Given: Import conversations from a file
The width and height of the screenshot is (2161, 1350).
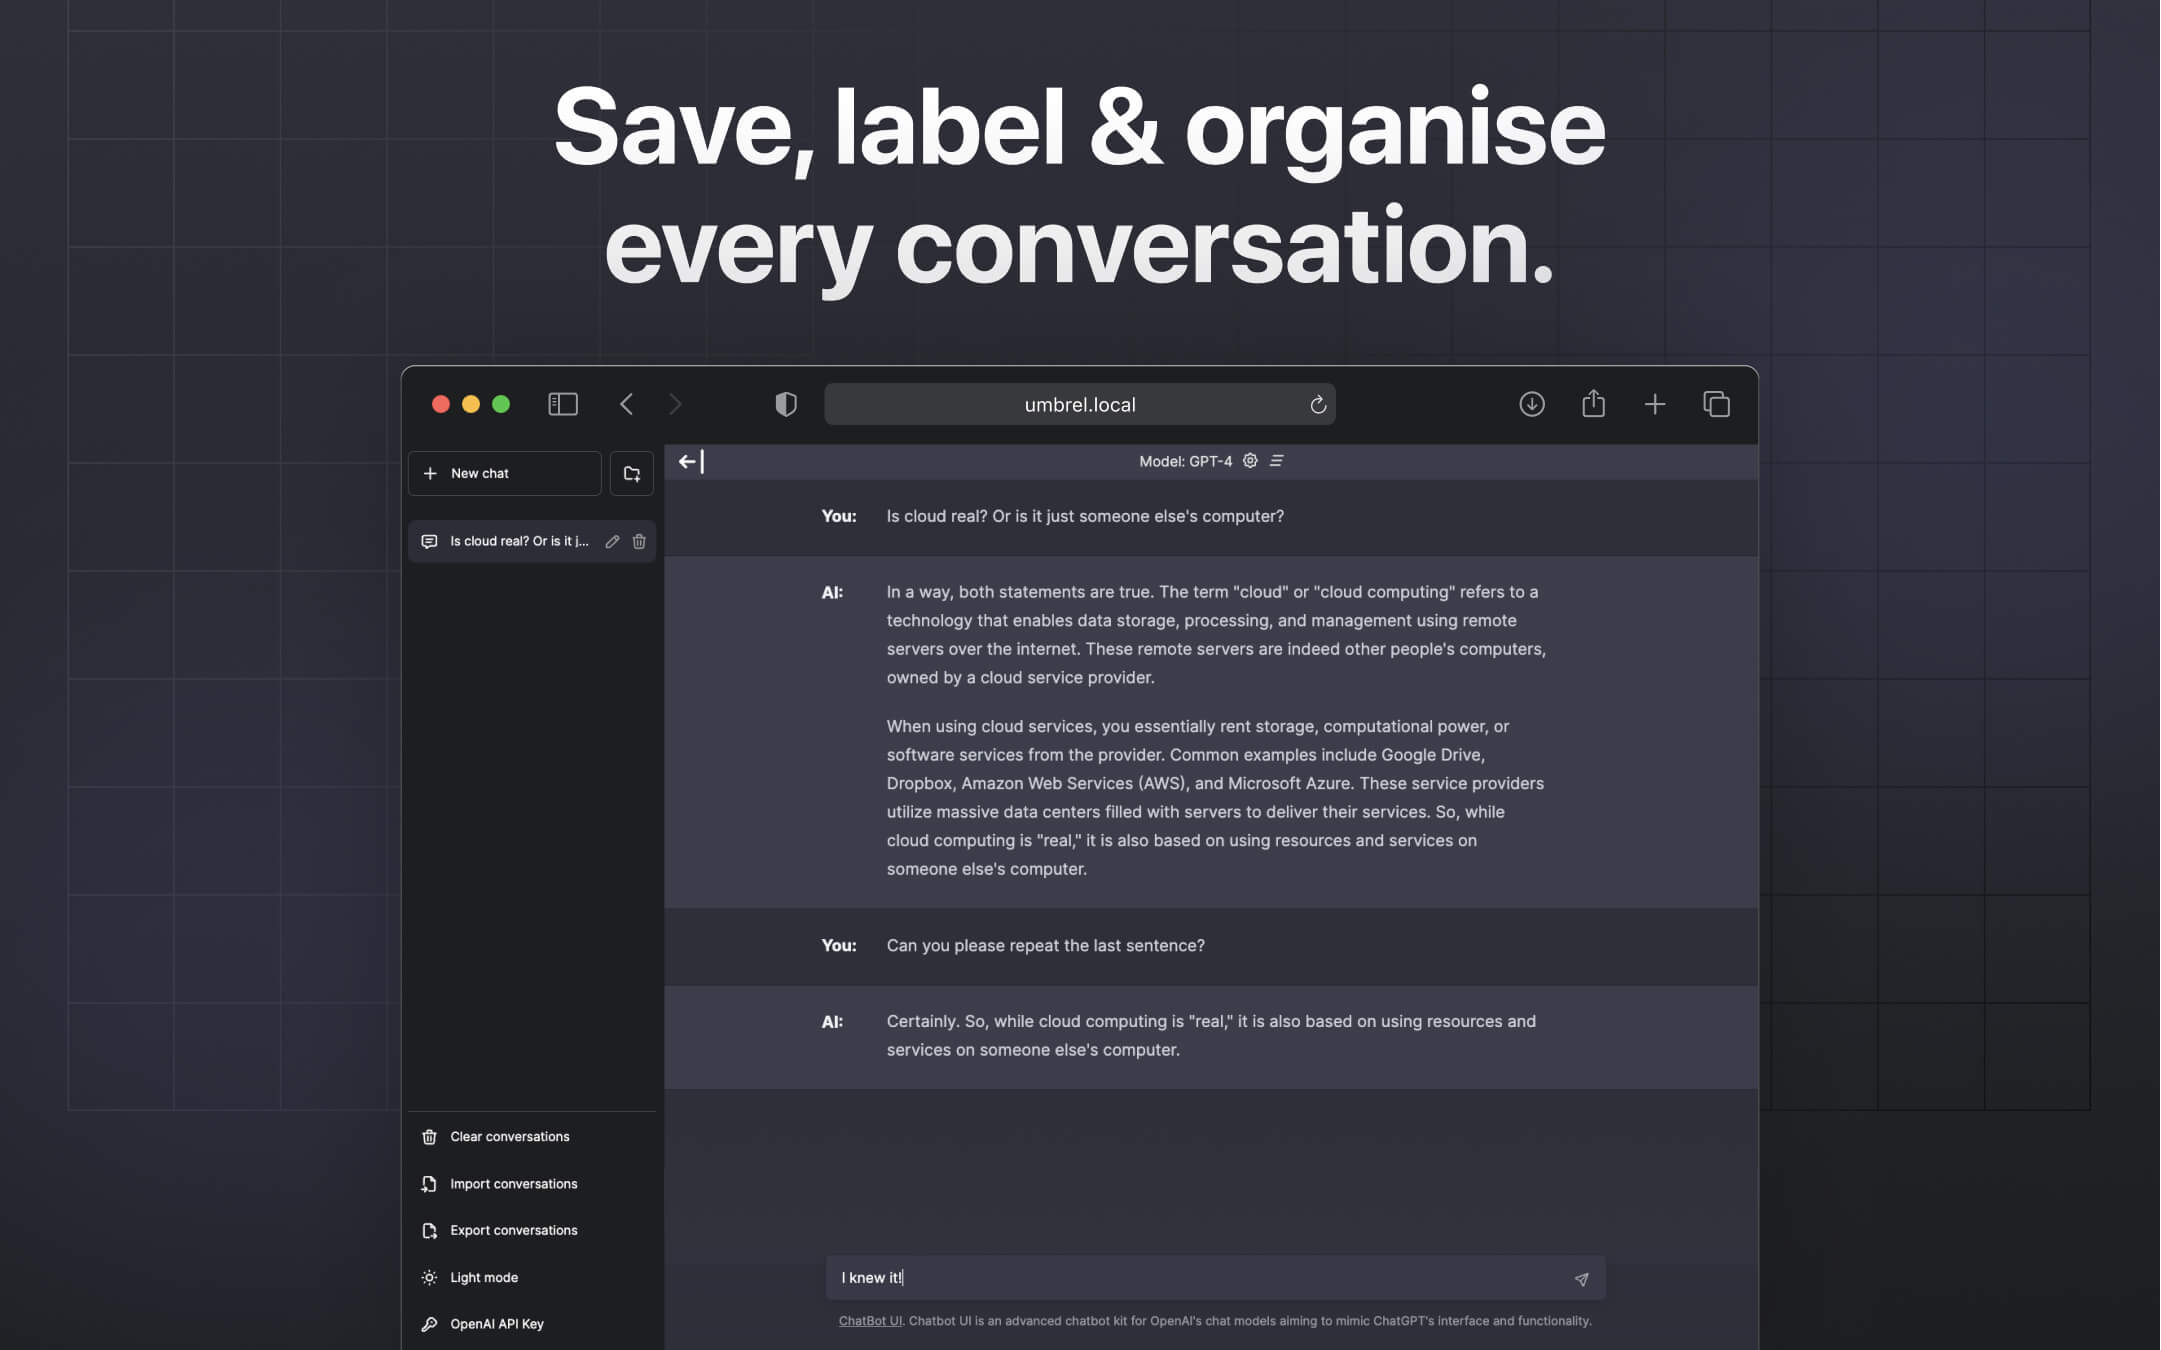Looking at the screenshot, I should tap(513, 1183).
